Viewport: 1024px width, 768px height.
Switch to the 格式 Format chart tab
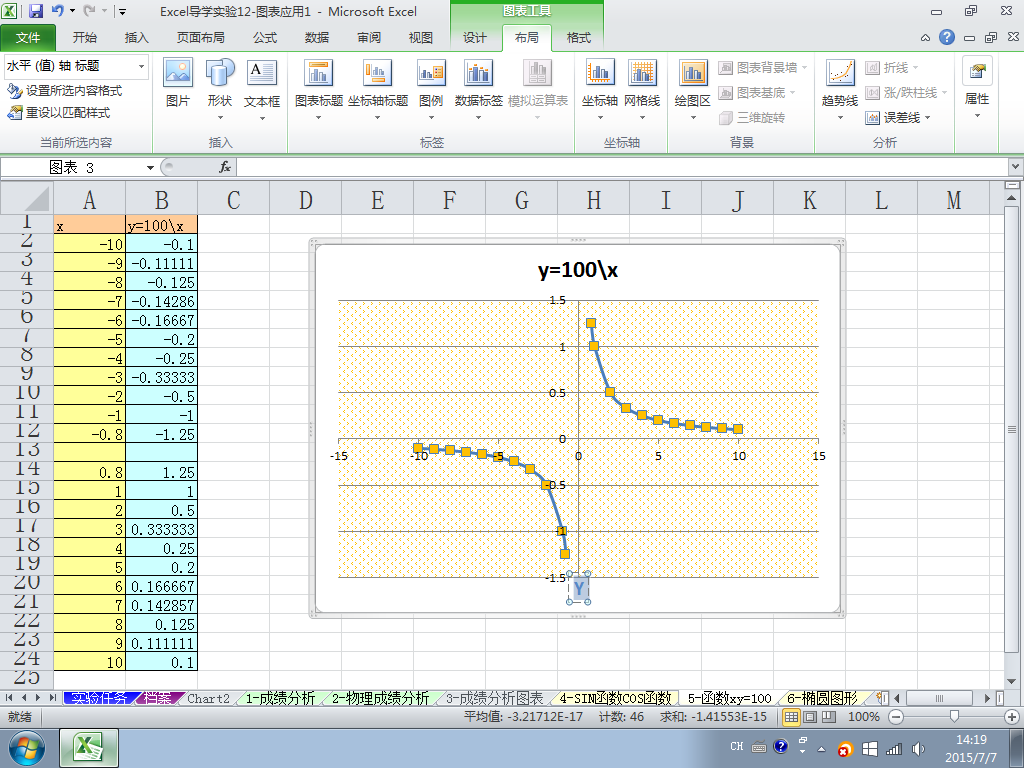579,38
